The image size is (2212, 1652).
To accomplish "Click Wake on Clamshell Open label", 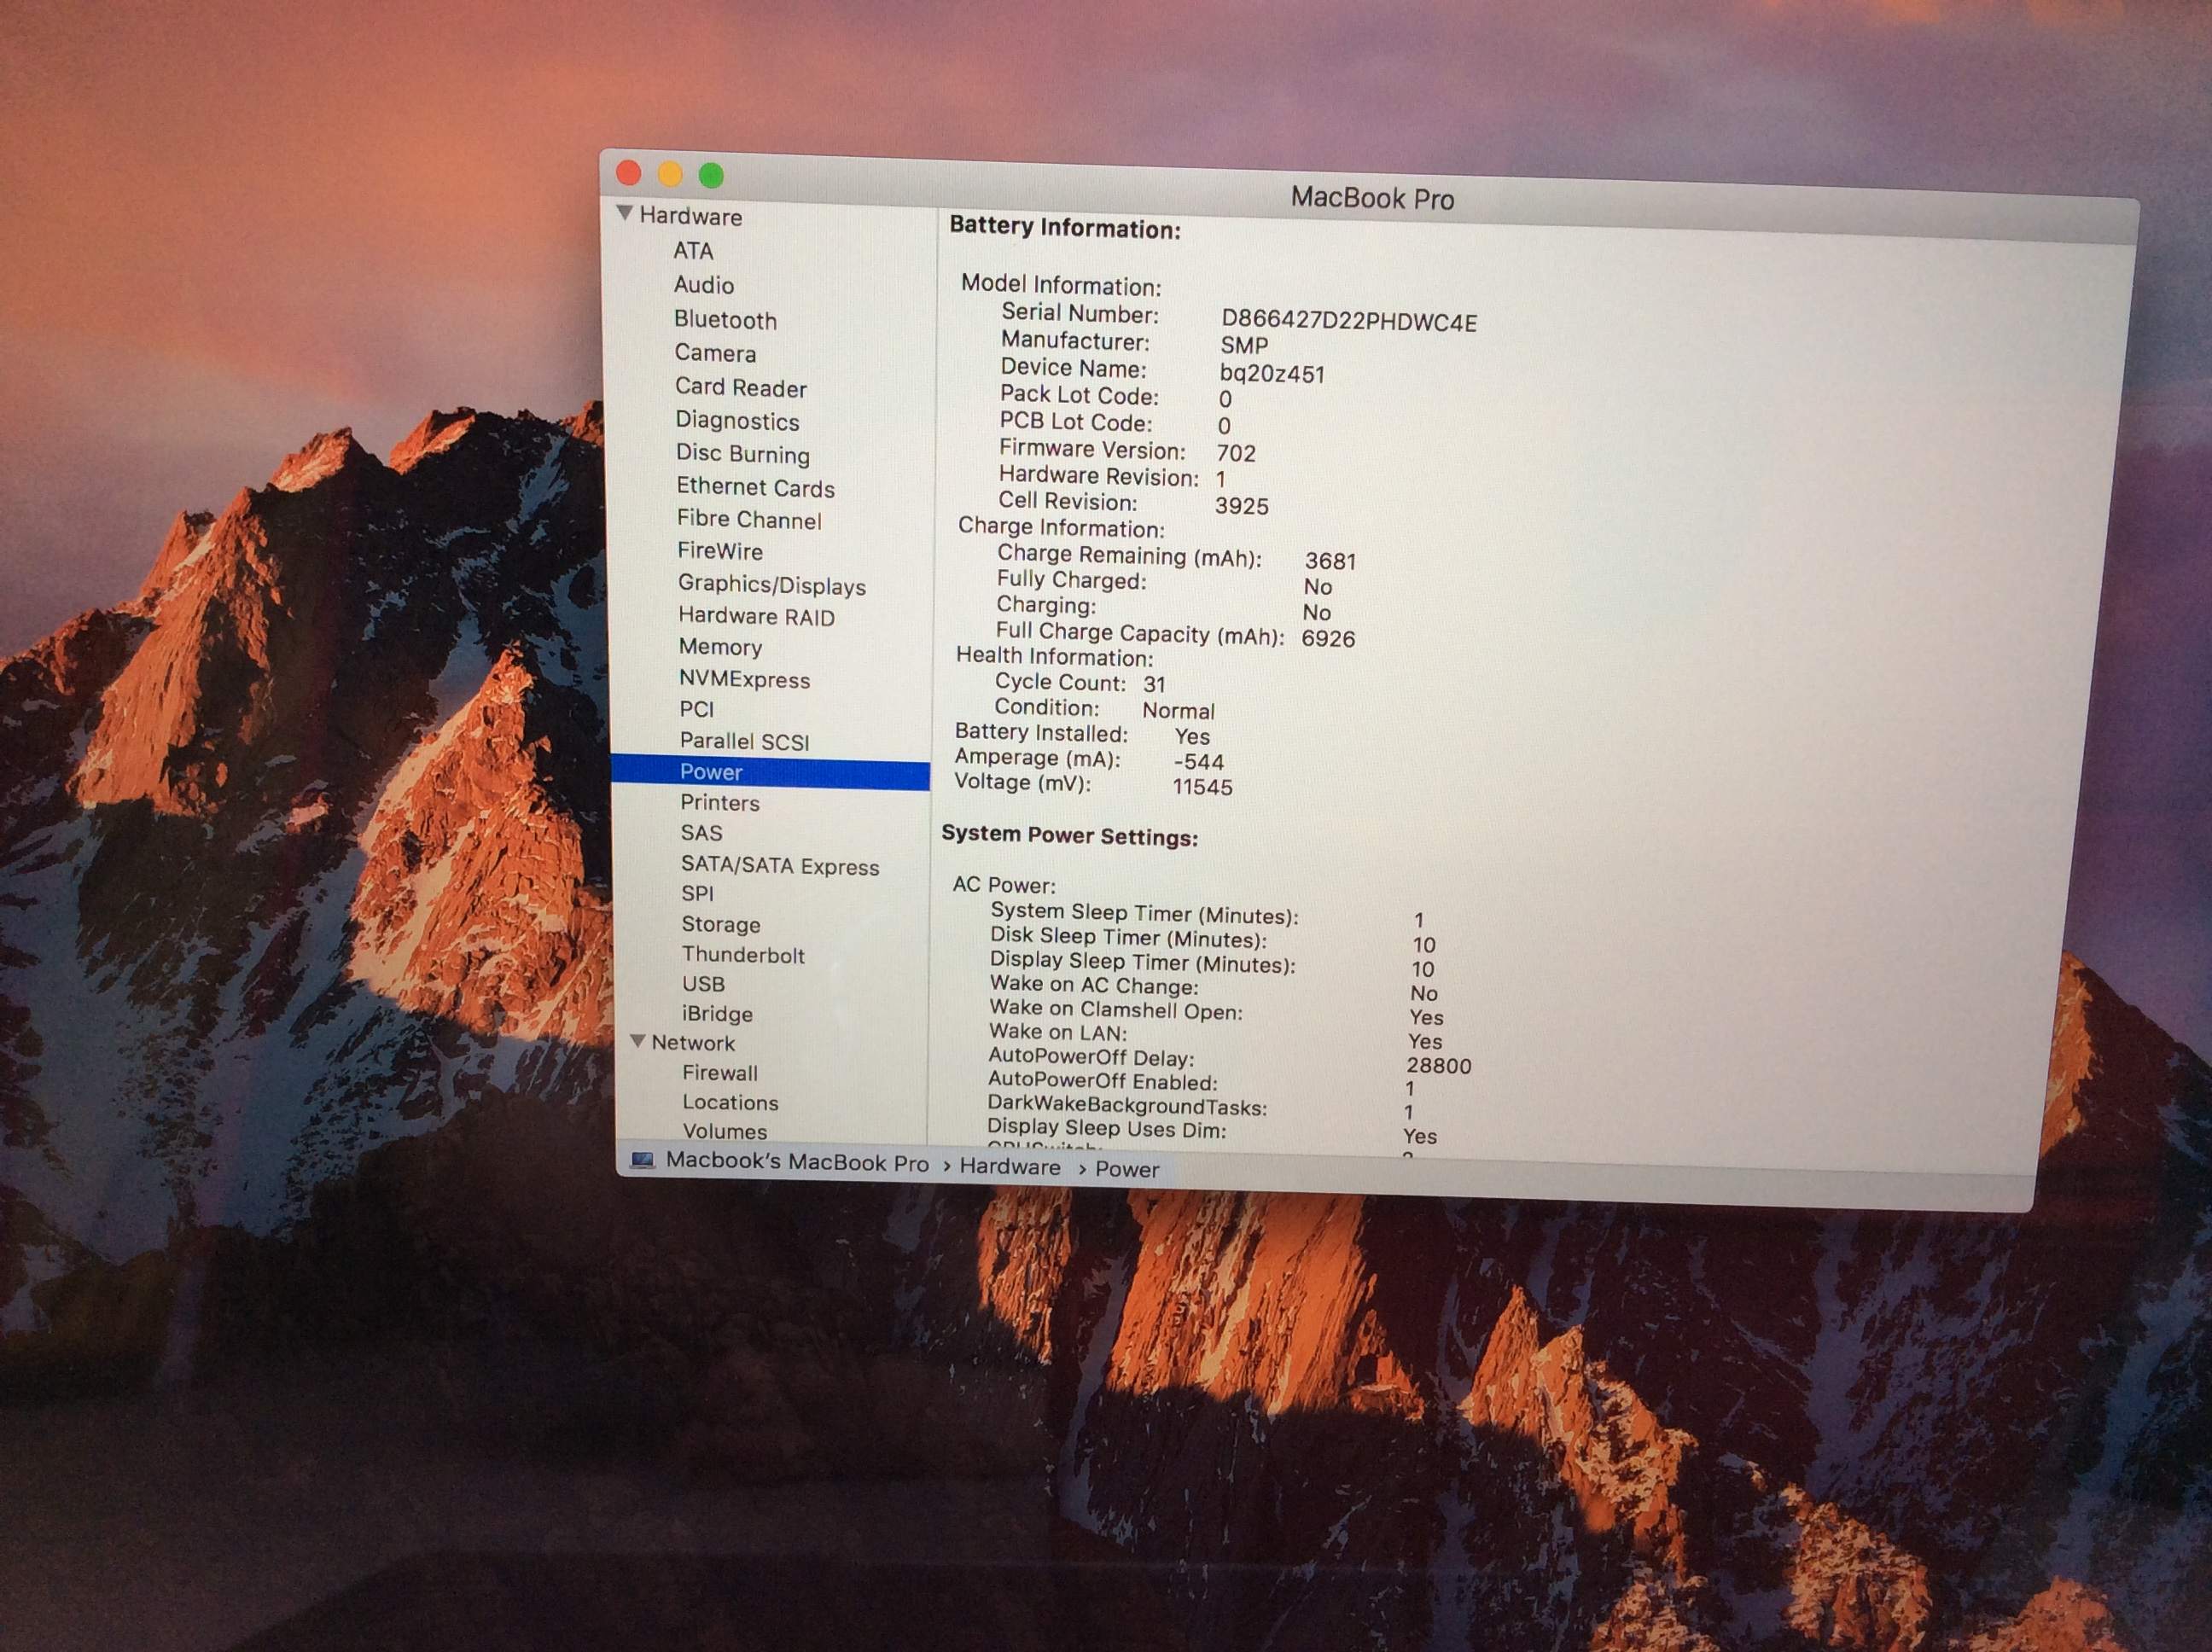I will pos(1116,1010).
